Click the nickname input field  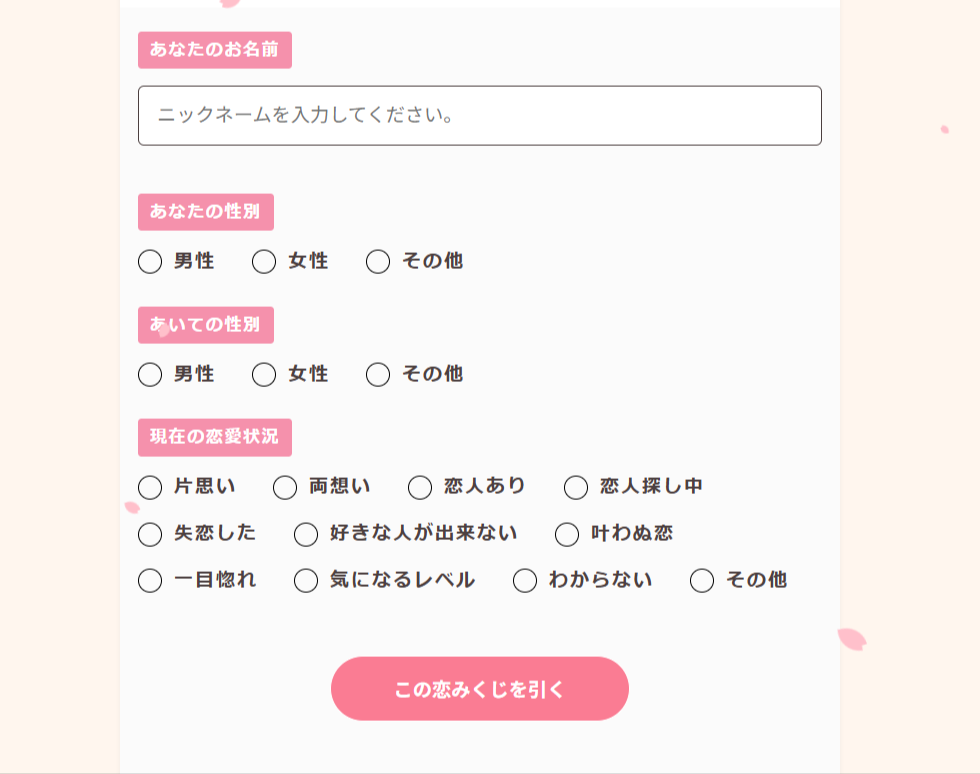[x=480, y=116]
